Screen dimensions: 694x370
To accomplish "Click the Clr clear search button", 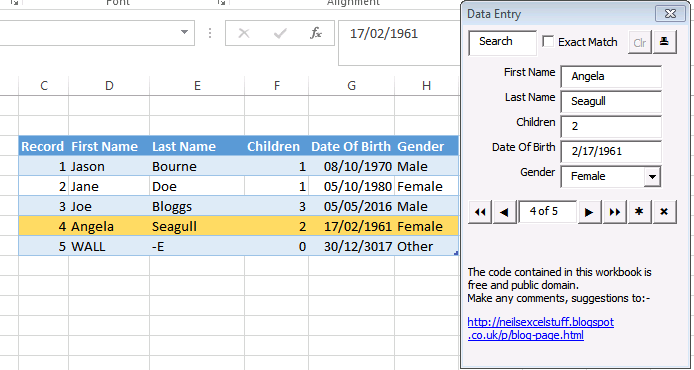I will click(x=640, y=42).
